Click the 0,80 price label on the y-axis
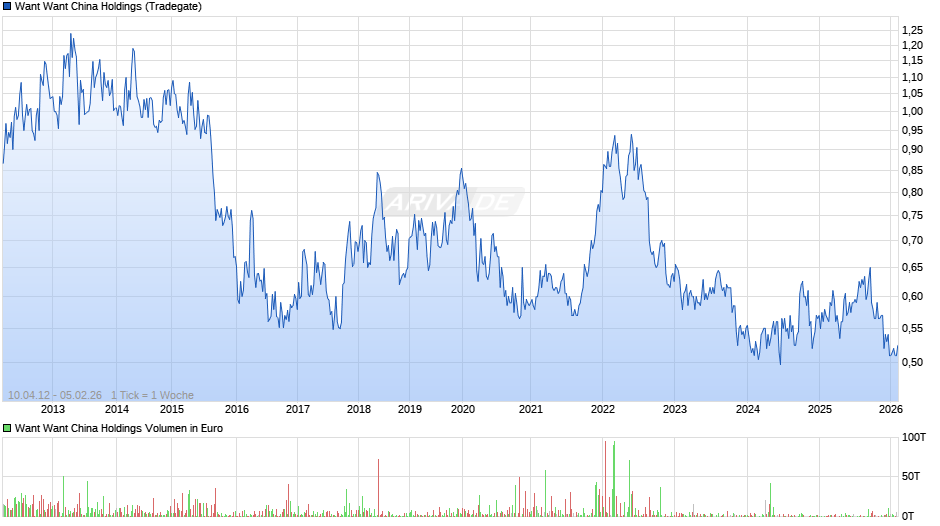Viewport: 940px width, 526px height. coord(912,192)
